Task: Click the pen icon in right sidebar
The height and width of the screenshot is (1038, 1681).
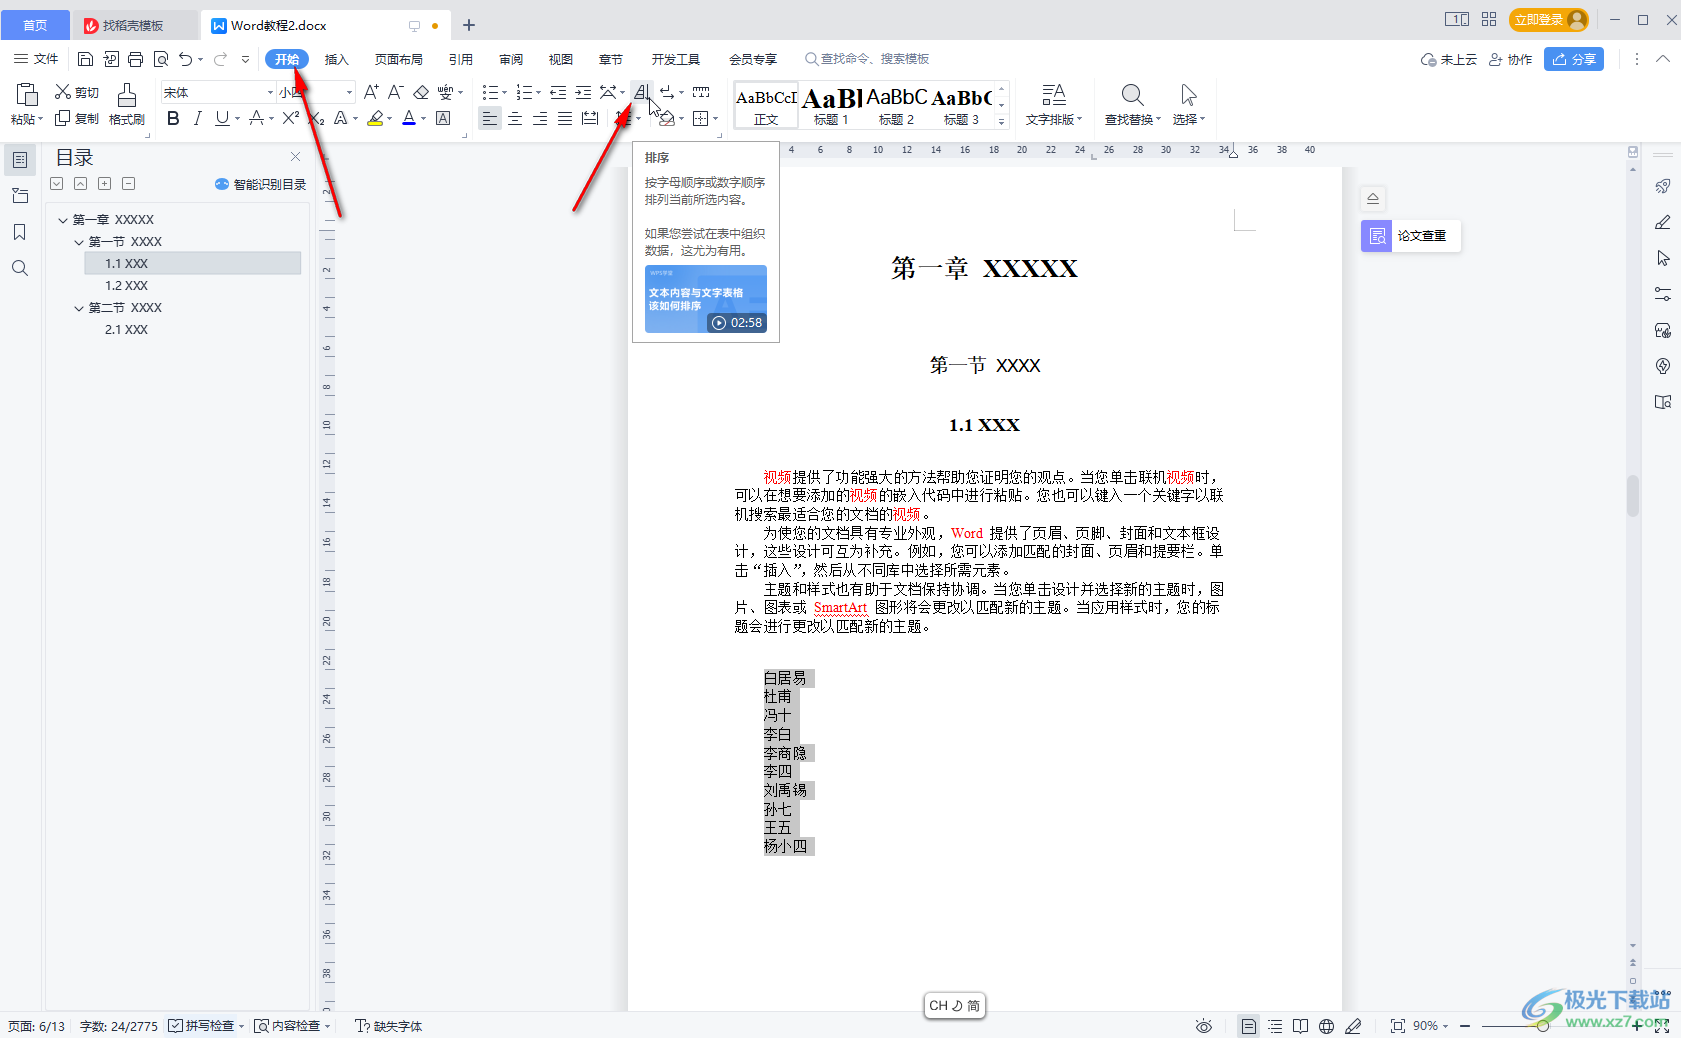Action: [1663, 222]
